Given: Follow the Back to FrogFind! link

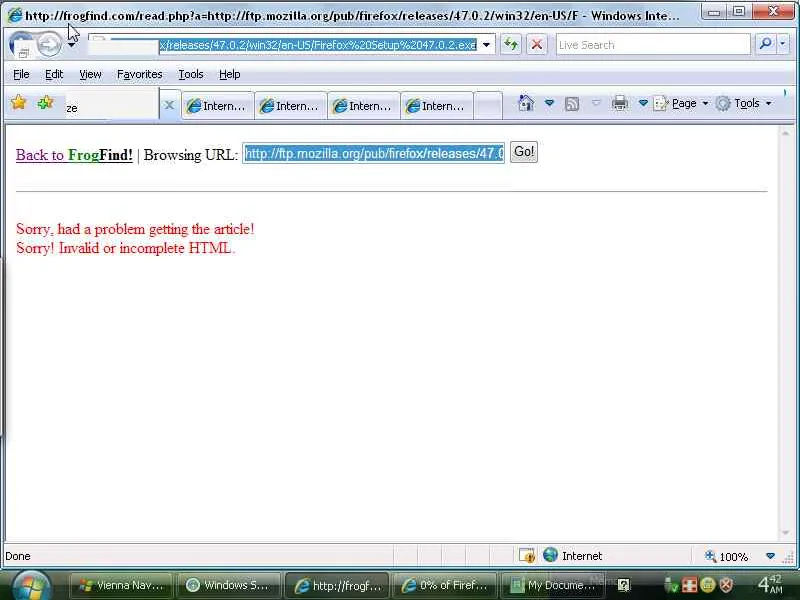Looking at the screenshot, I should (x=74, y=155).
